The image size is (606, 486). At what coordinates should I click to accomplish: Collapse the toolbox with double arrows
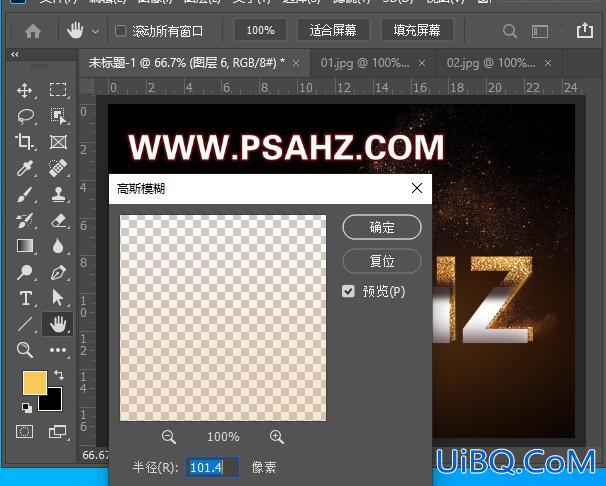click(15, 54)
